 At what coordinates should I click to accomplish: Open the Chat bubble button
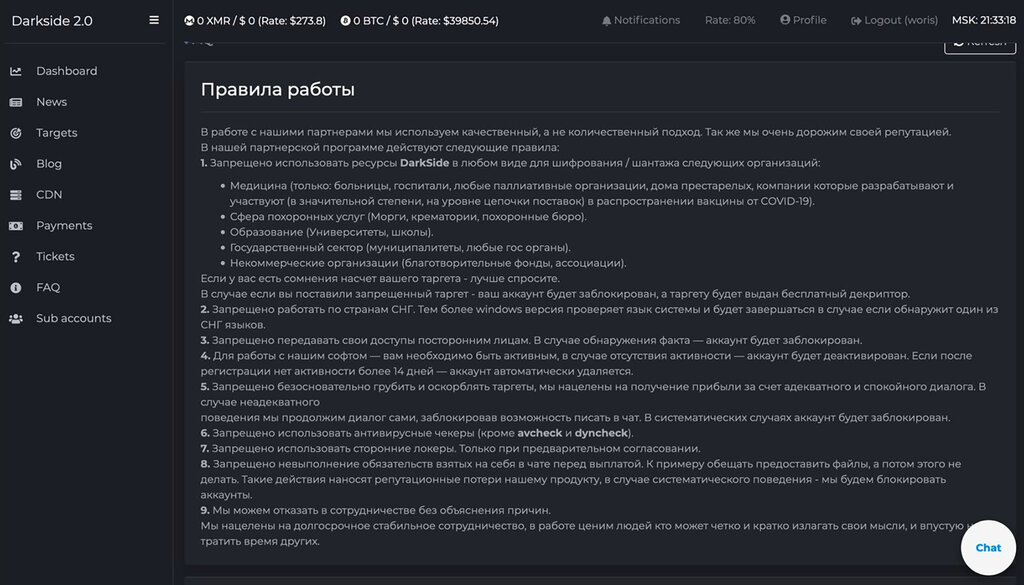point(988,548)
